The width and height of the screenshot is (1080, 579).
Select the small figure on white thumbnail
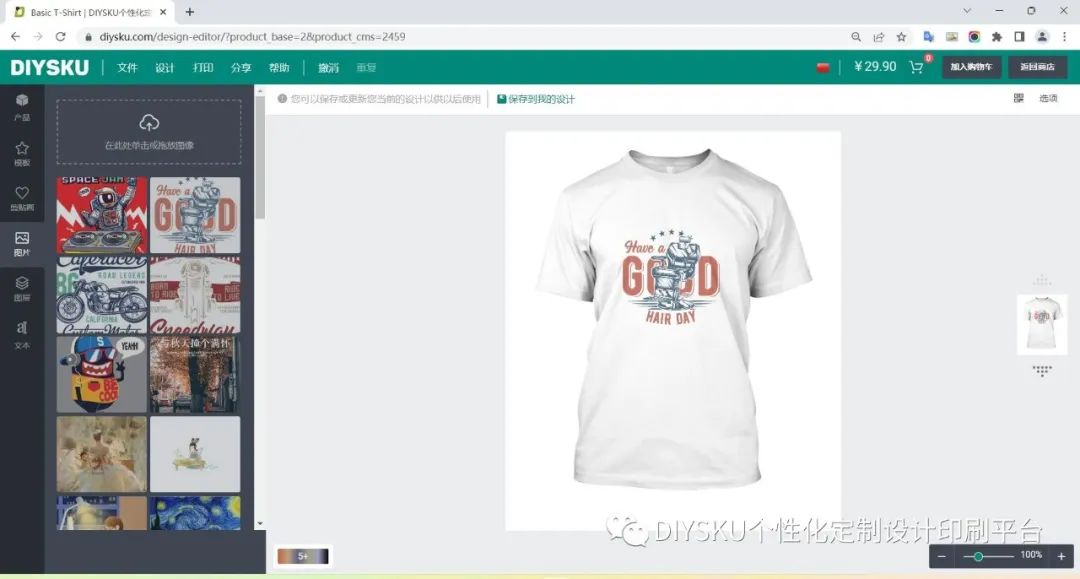(x=195, y=454)
